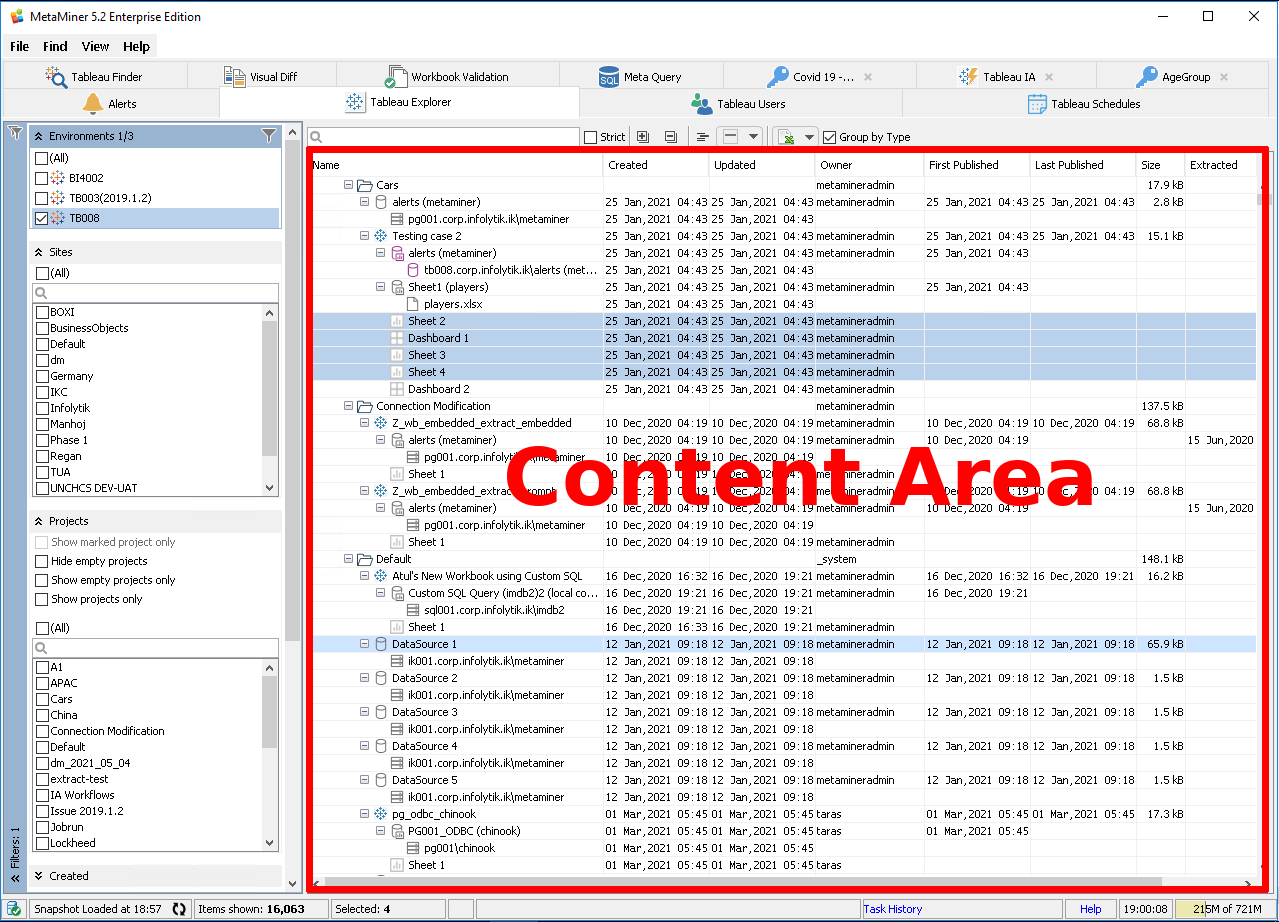Collapse the Environments section

[x=39, y=136]
